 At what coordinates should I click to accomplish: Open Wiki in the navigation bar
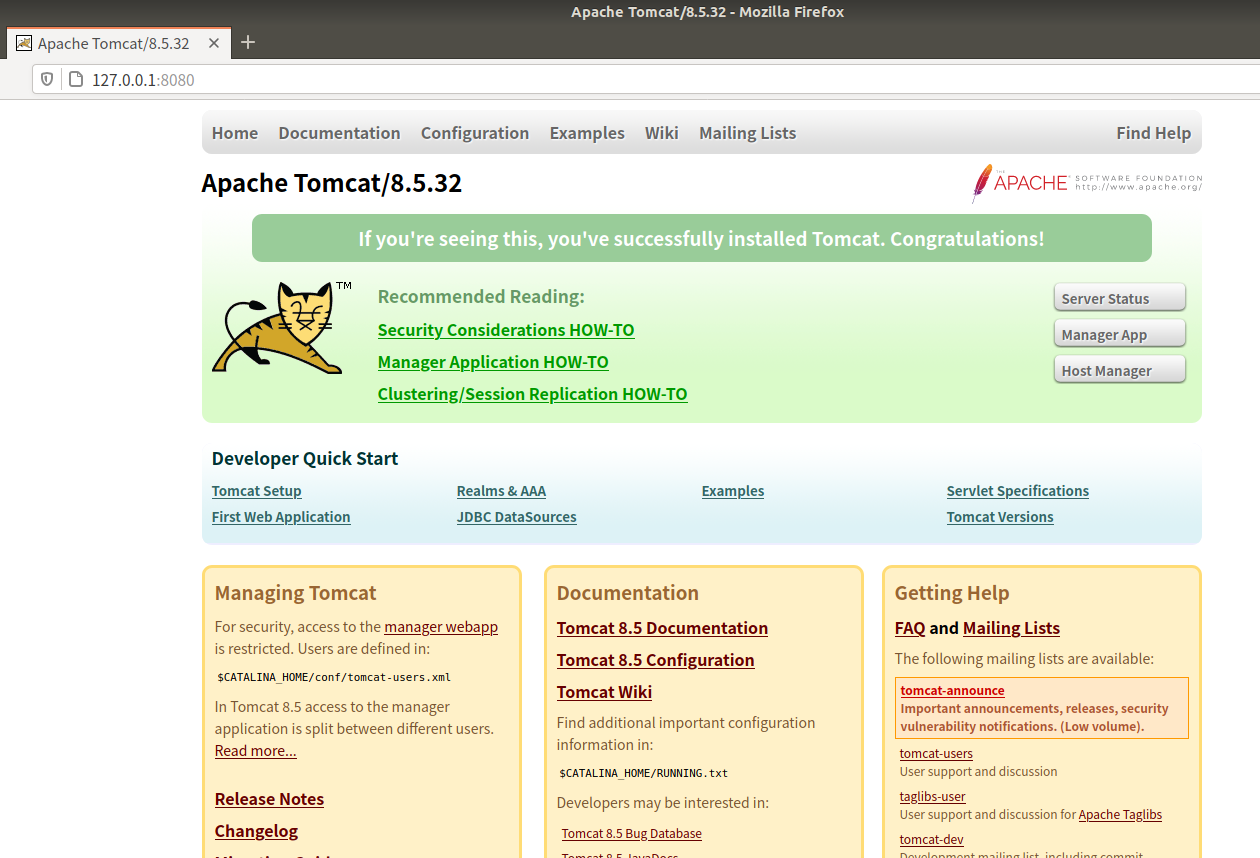662,133
